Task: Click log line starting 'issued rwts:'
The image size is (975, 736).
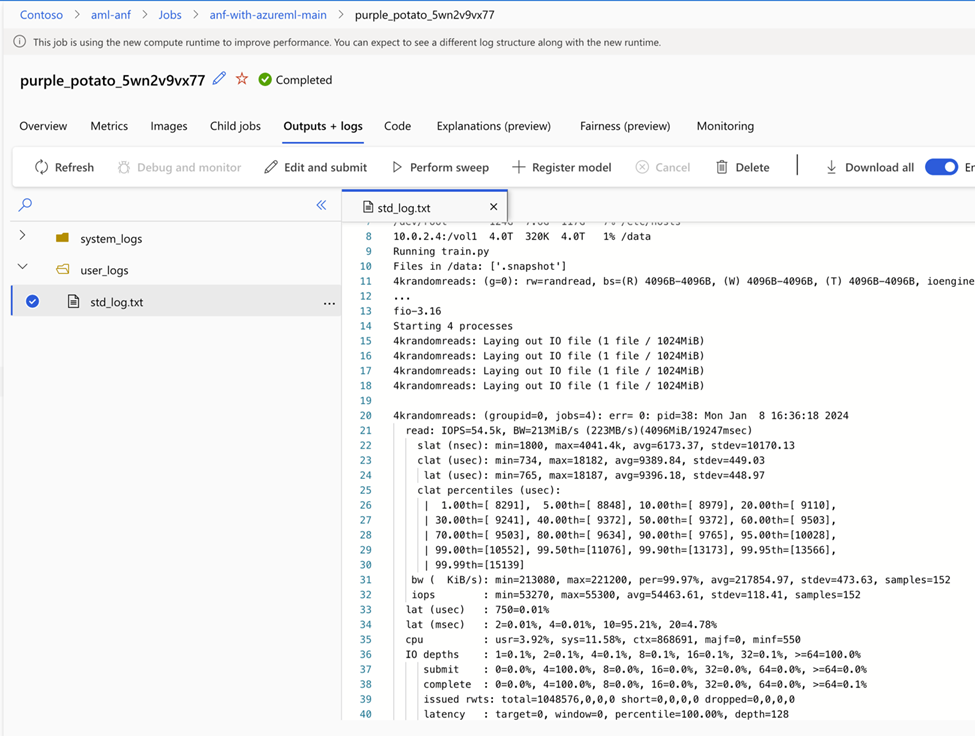Action: pyautogui.click(x=609, y=699)
